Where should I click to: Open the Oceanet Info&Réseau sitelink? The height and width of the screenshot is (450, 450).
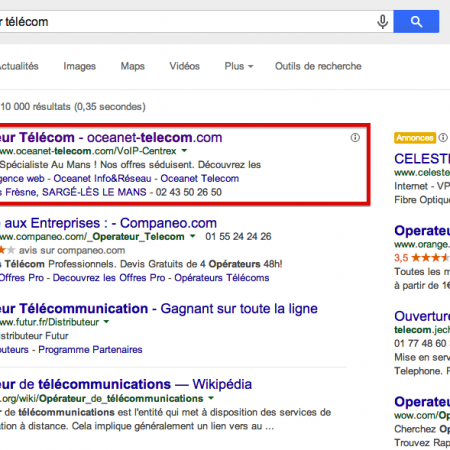pyautogui.click(x=102, y=179)
